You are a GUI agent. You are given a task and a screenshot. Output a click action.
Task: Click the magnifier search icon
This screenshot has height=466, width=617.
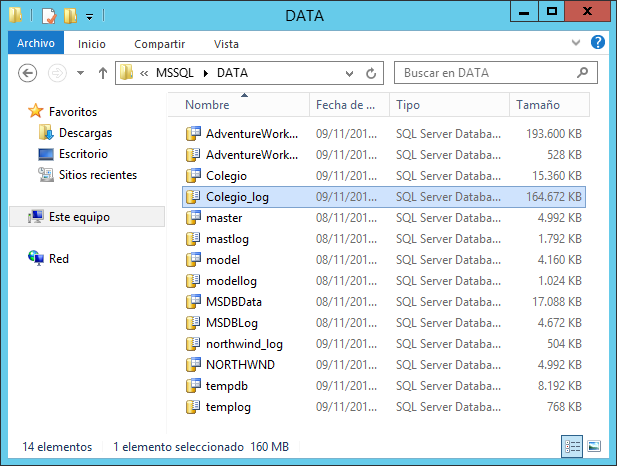tap(582, 72)
